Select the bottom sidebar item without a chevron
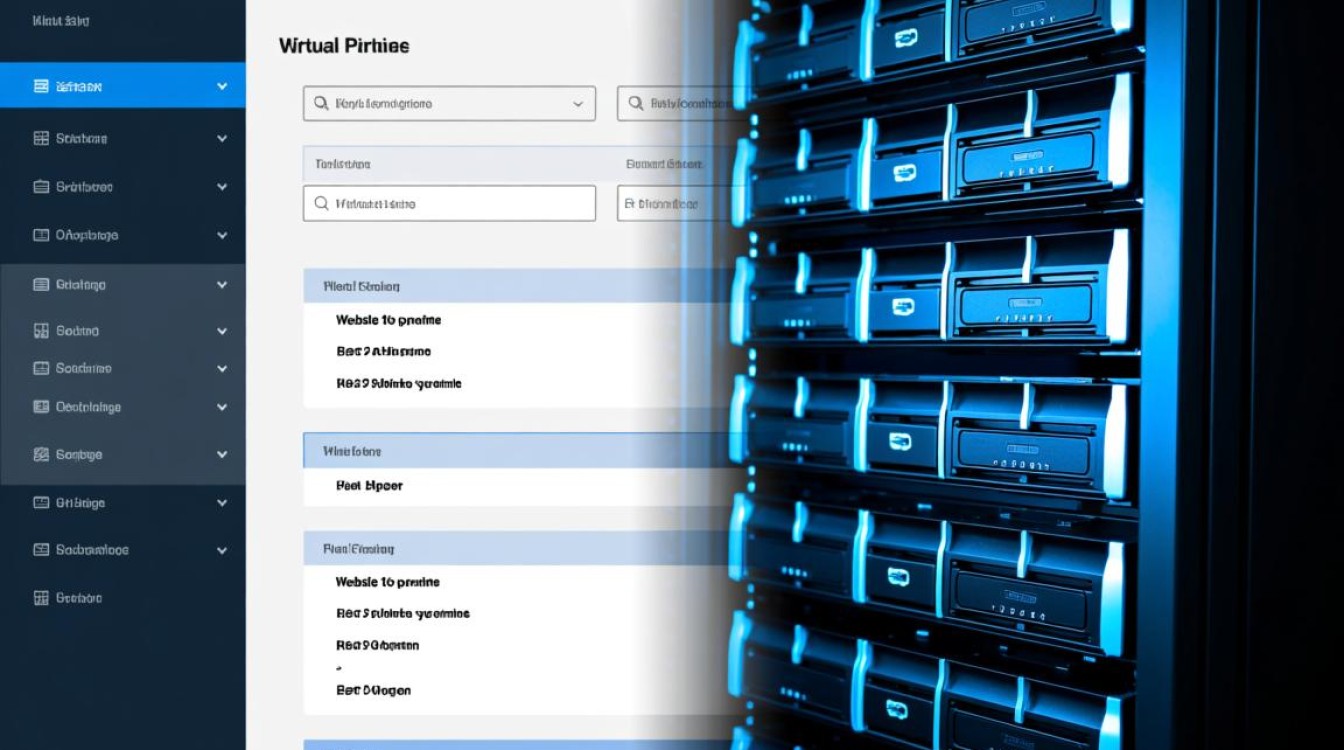 [79, 599]
